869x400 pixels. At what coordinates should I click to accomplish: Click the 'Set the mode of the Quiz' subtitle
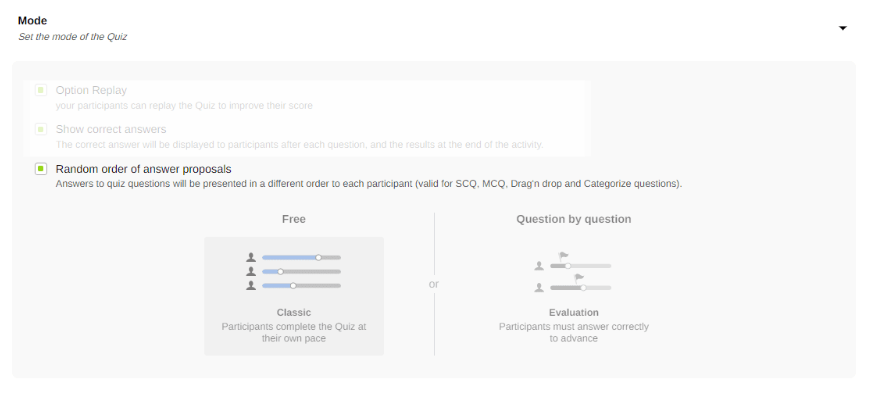pos(72,37)
